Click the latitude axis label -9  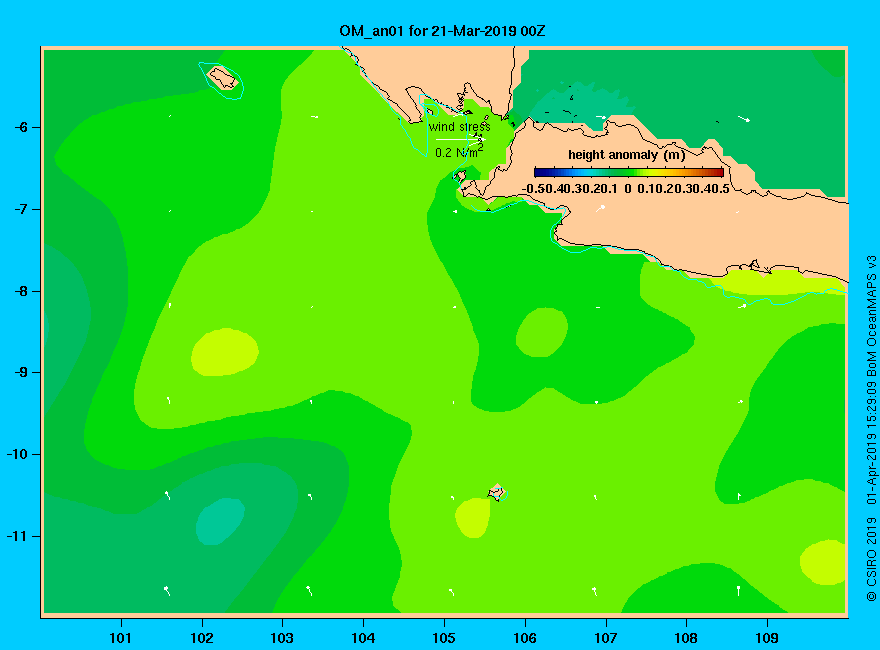tap(21, 373)
